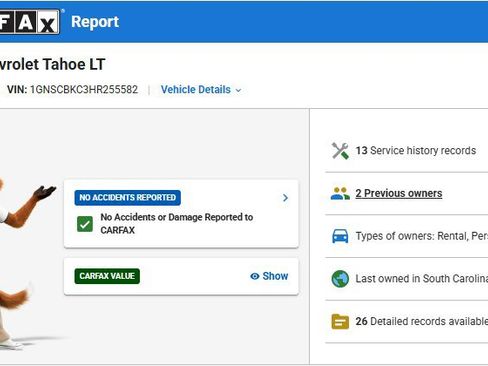Screen dimensions: 488x366
Task: Click Types of owners: Rental text
Action: click(x=422, y=236)
